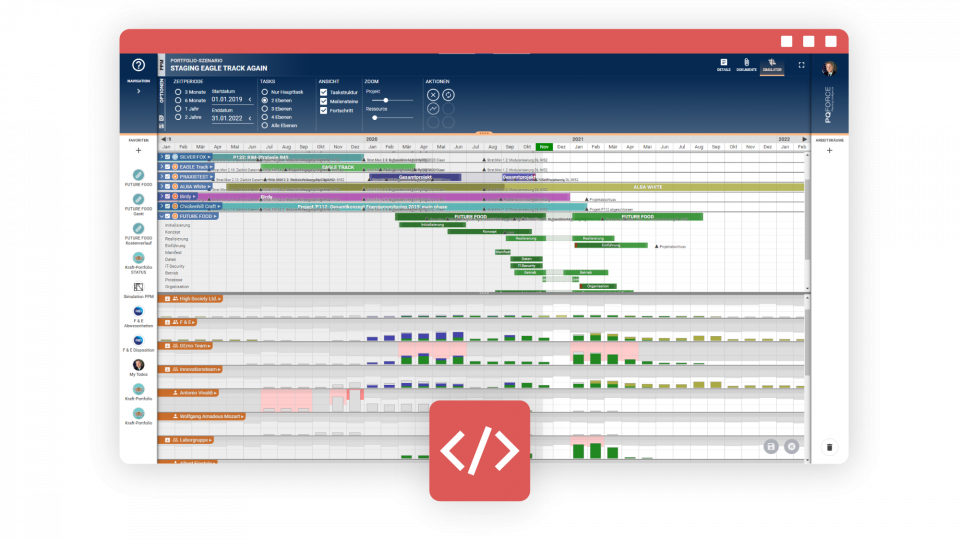Open My Todos favorite
Screen dimensions: 960x540
138,365
